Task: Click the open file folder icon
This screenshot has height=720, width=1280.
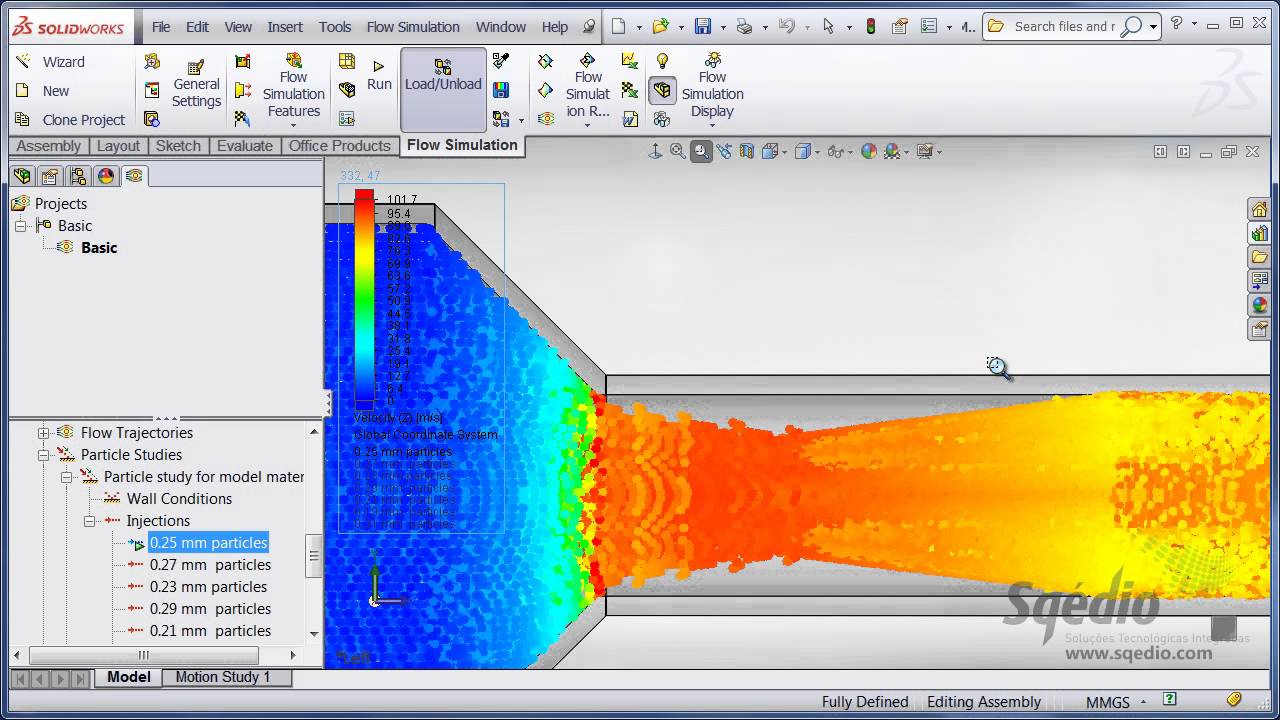Action: 660,27
